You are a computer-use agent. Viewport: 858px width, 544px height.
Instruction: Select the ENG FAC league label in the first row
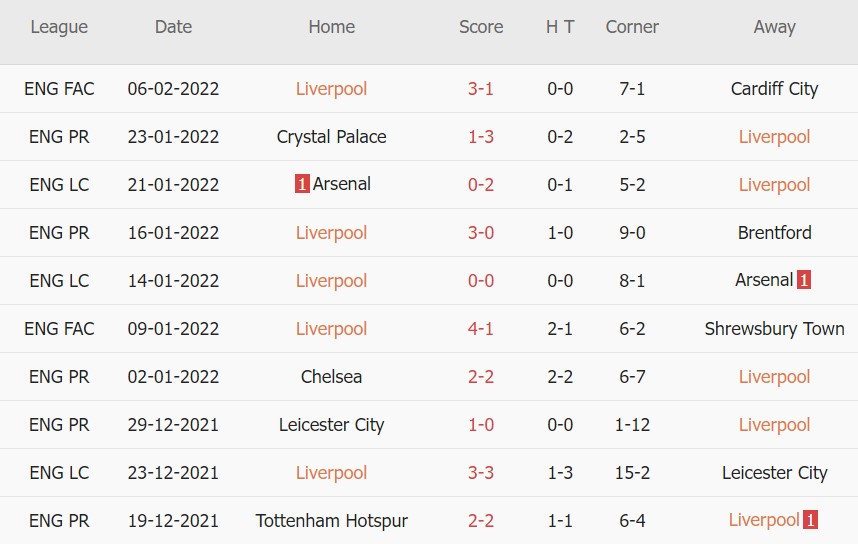click(59, 89)
